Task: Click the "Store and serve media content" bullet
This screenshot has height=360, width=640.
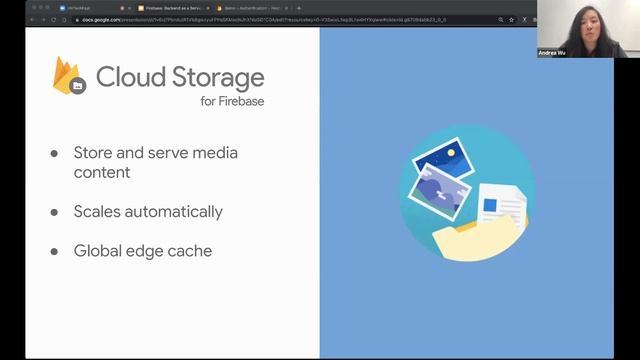Action: (x=156, y=162)
